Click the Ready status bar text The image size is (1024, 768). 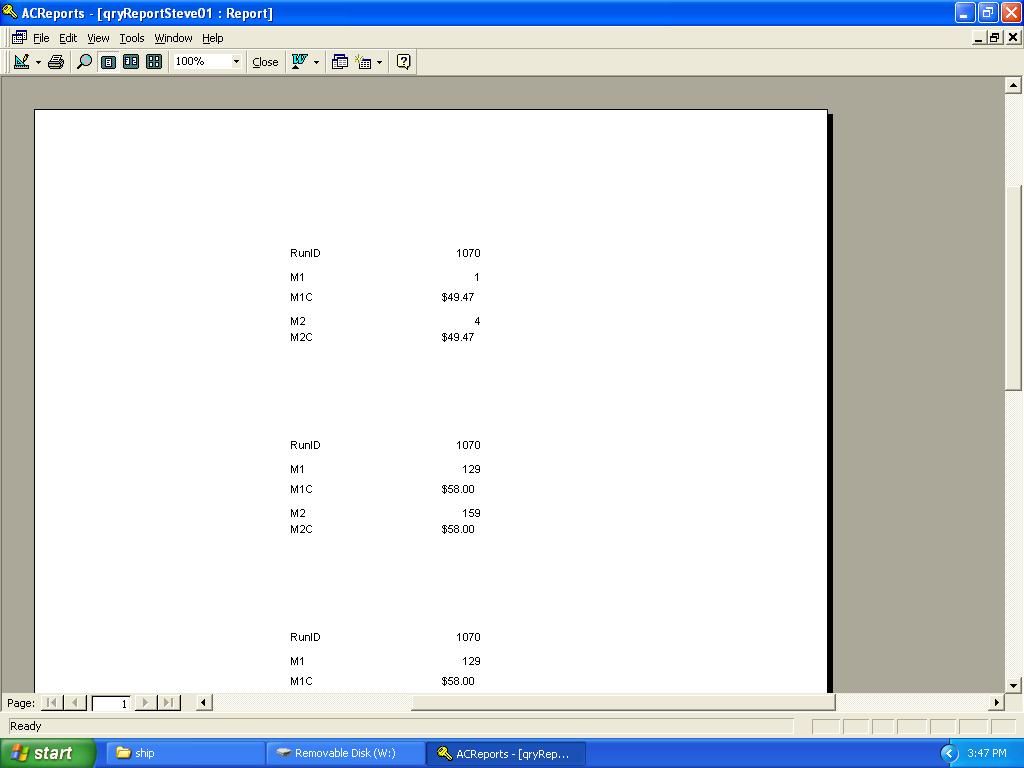pos(25,726)
